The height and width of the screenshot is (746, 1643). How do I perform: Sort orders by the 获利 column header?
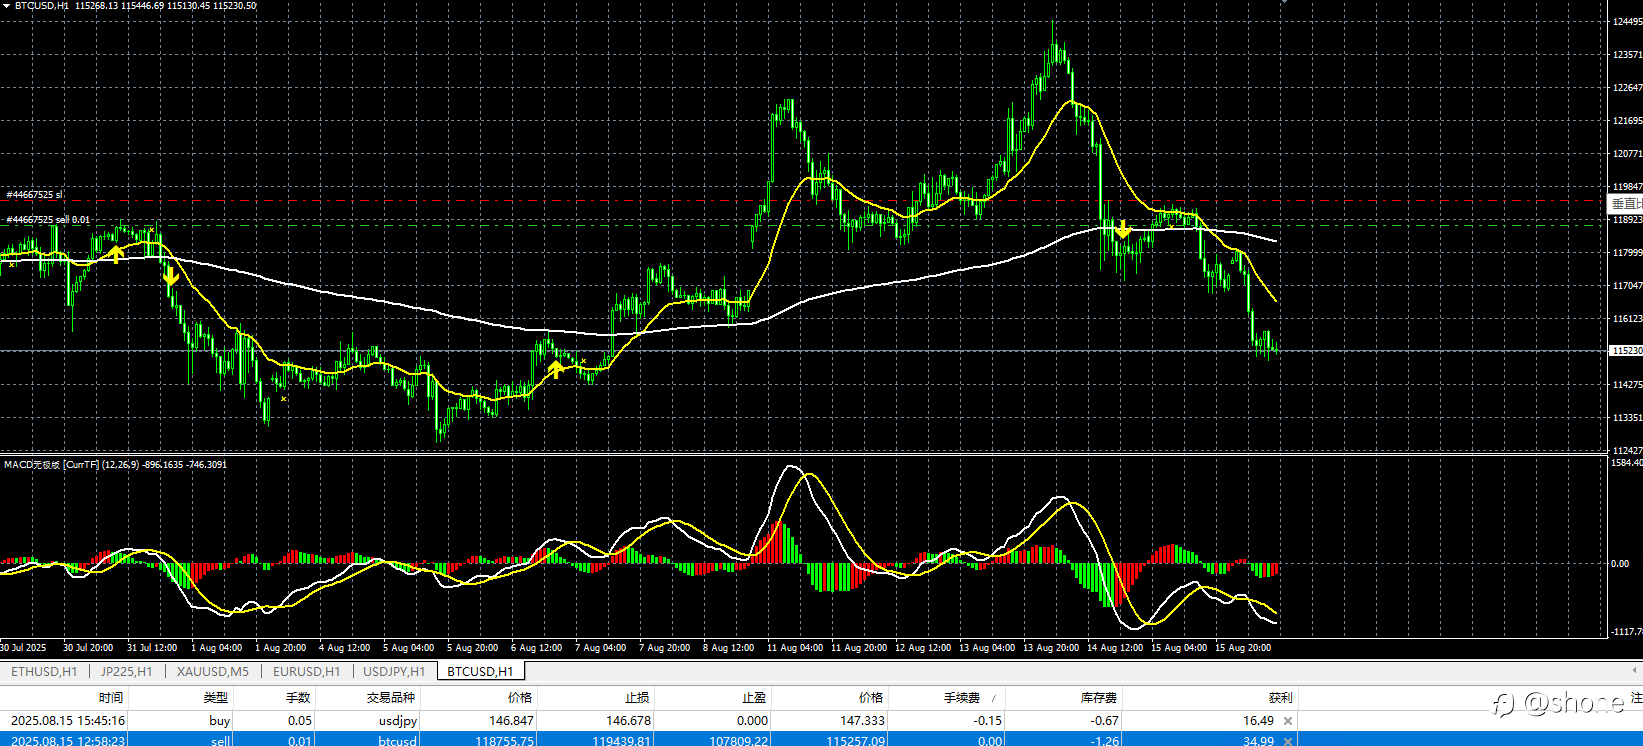point(1280,698)
